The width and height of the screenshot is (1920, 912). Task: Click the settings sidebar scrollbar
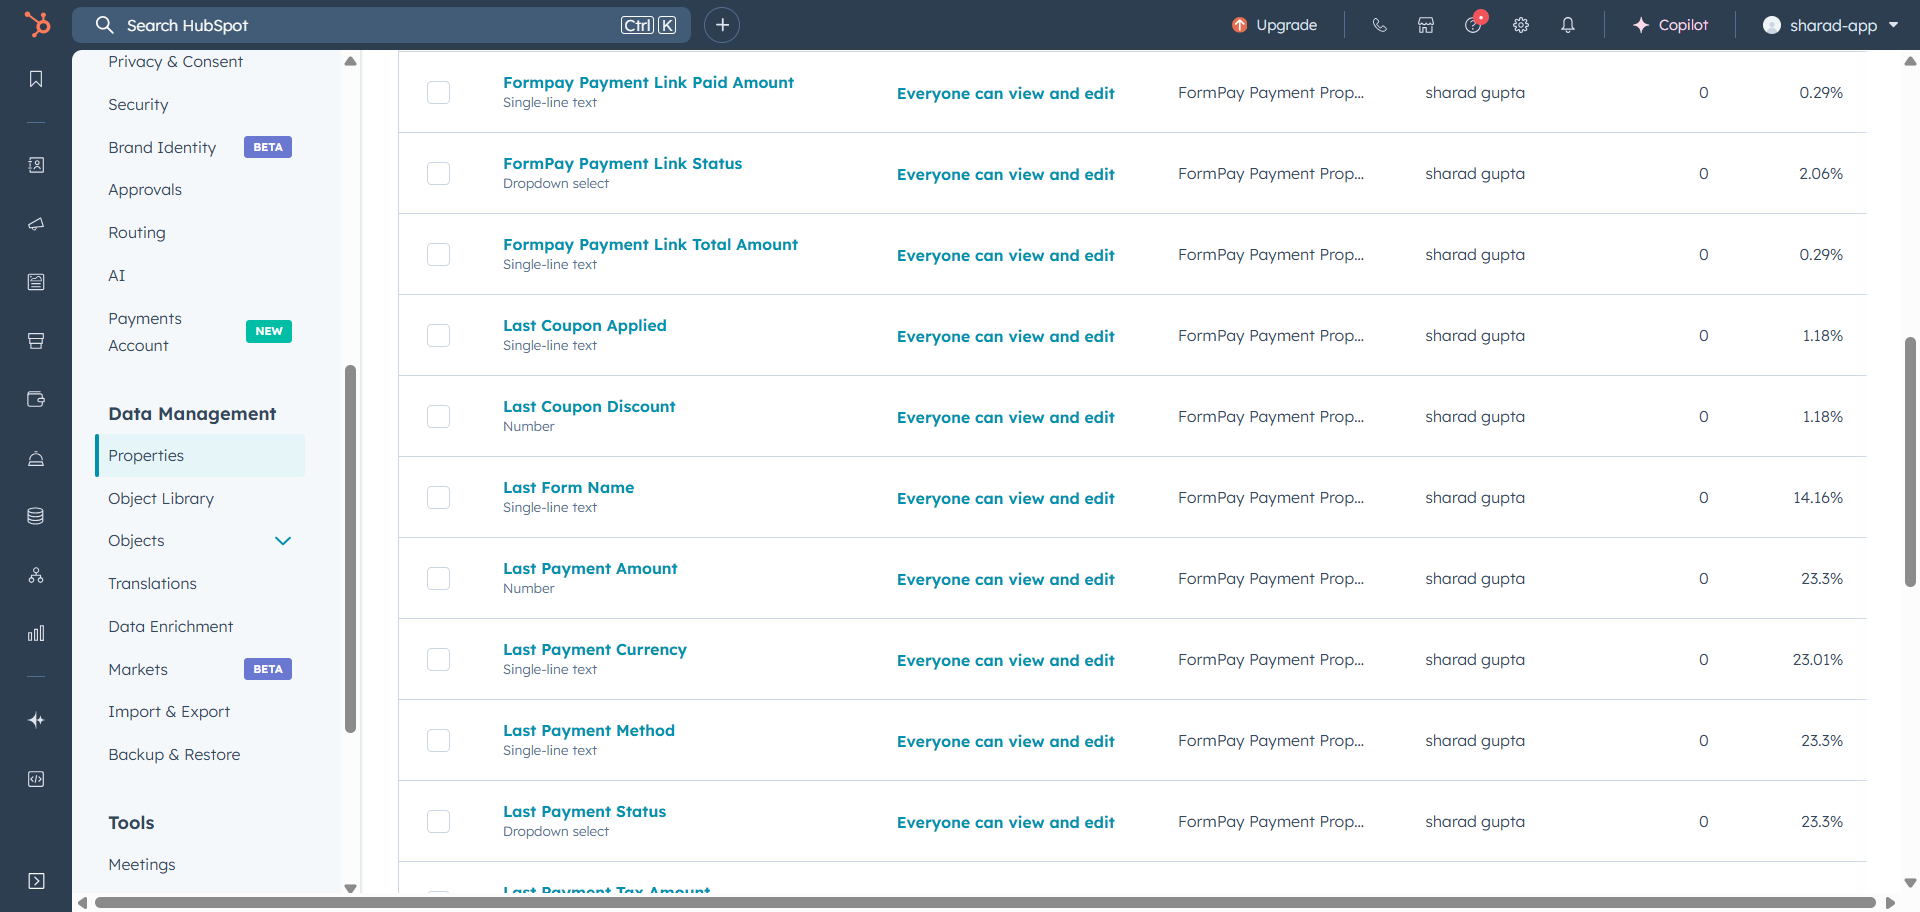click(x=350, y=549)
